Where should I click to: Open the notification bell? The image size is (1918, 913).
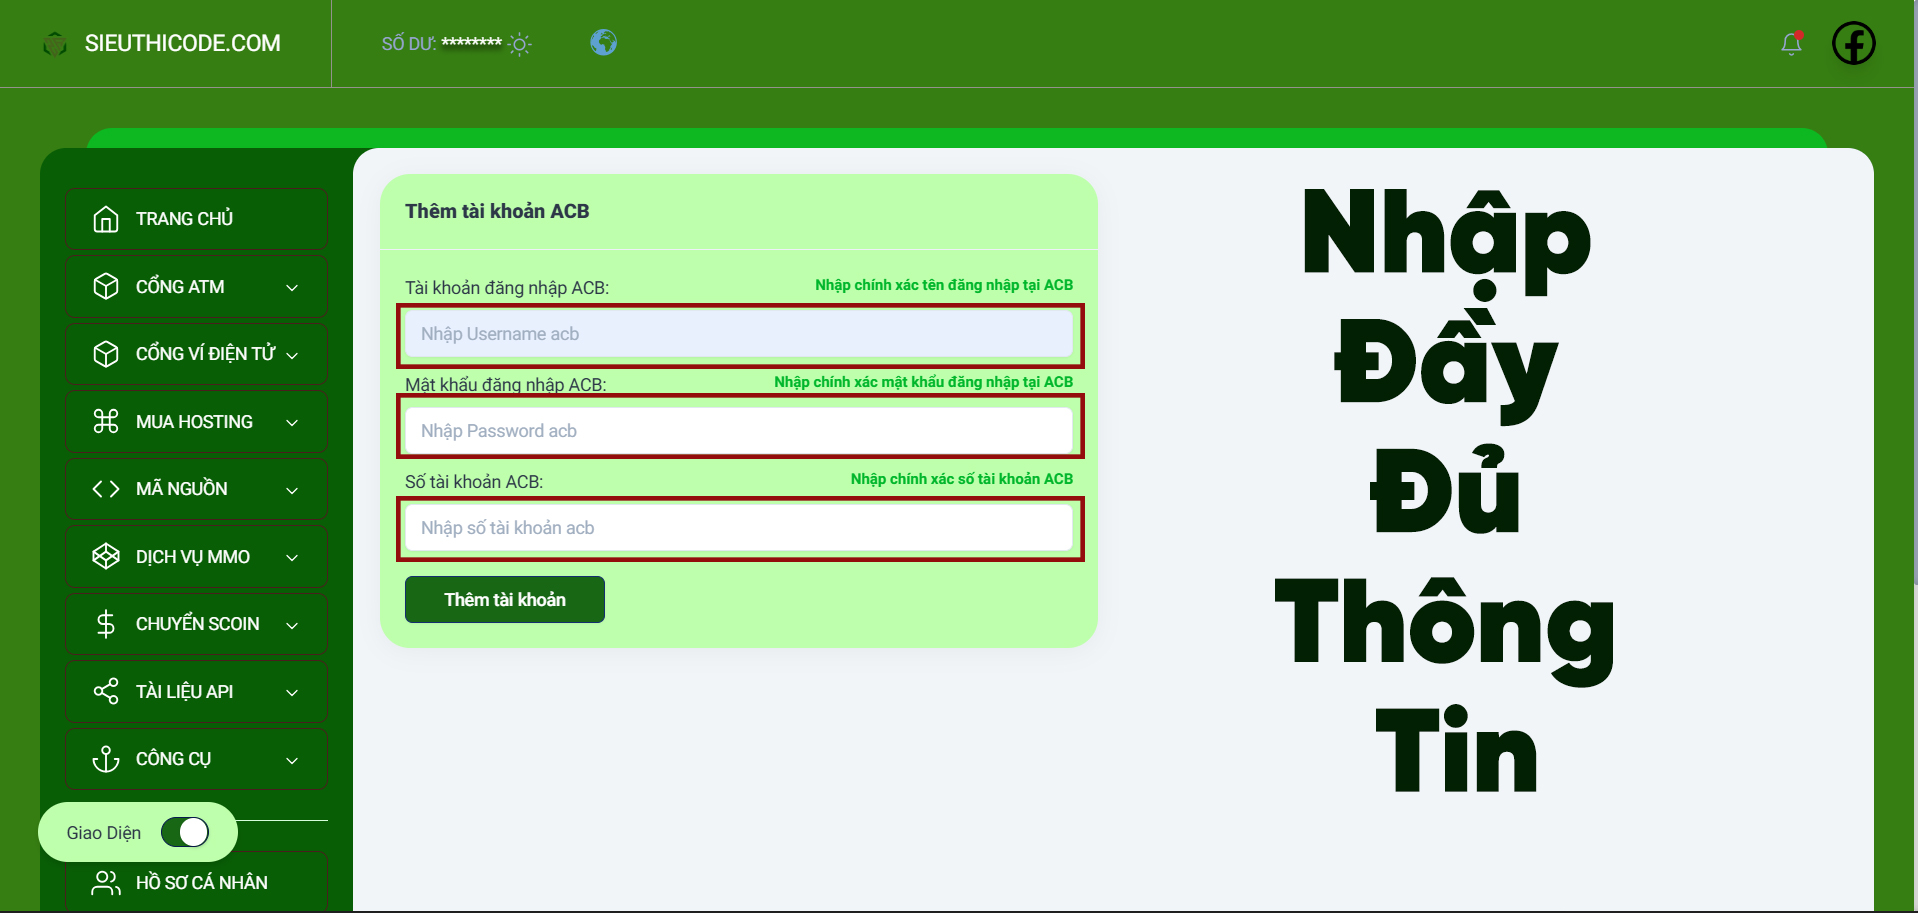pyautogui.click(x=1791, y=44)
